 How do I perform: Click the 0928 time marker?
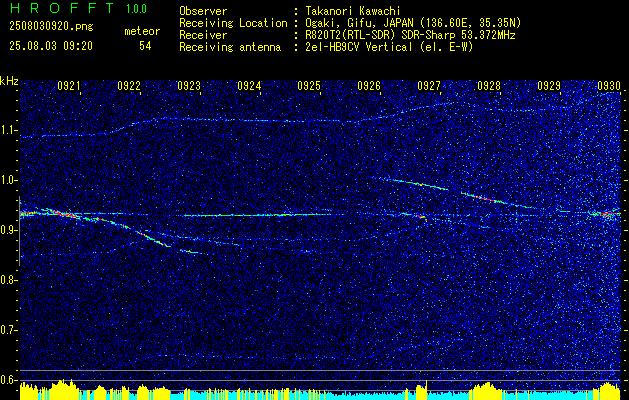489,85
